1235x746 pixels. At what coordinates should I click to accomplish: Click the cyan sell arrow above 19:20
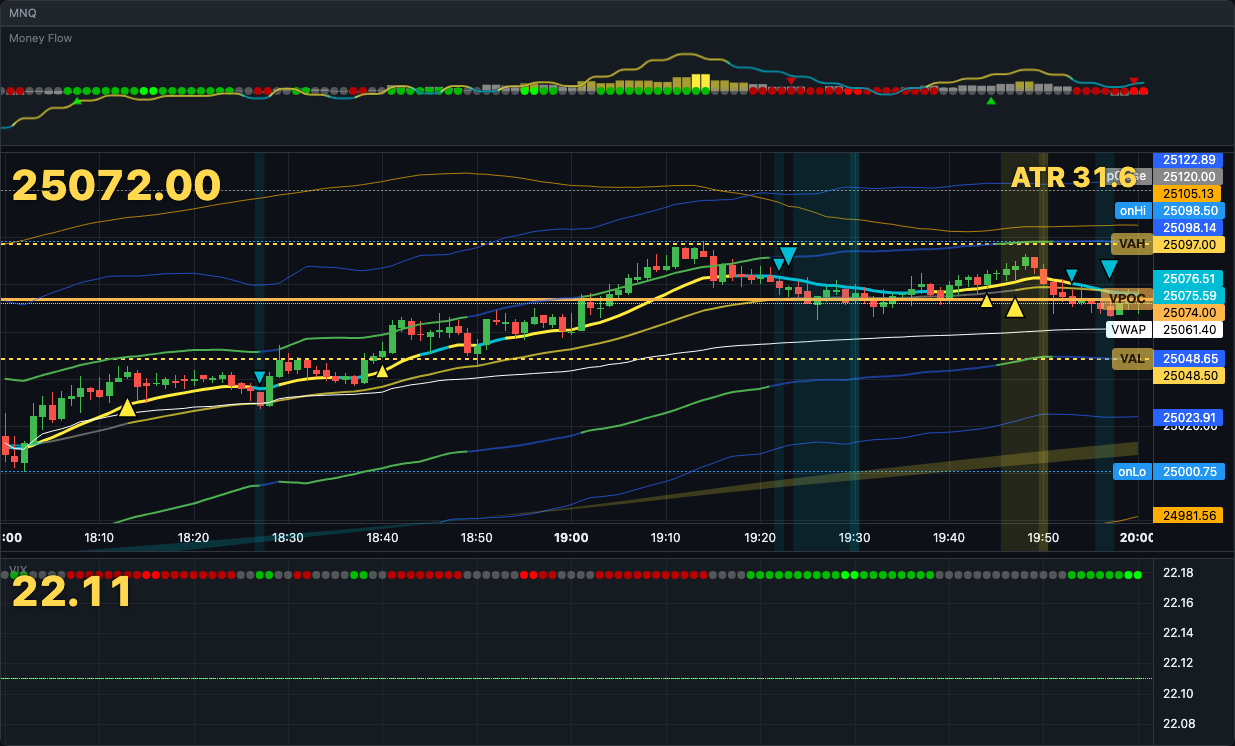click(x=787, y=255)
